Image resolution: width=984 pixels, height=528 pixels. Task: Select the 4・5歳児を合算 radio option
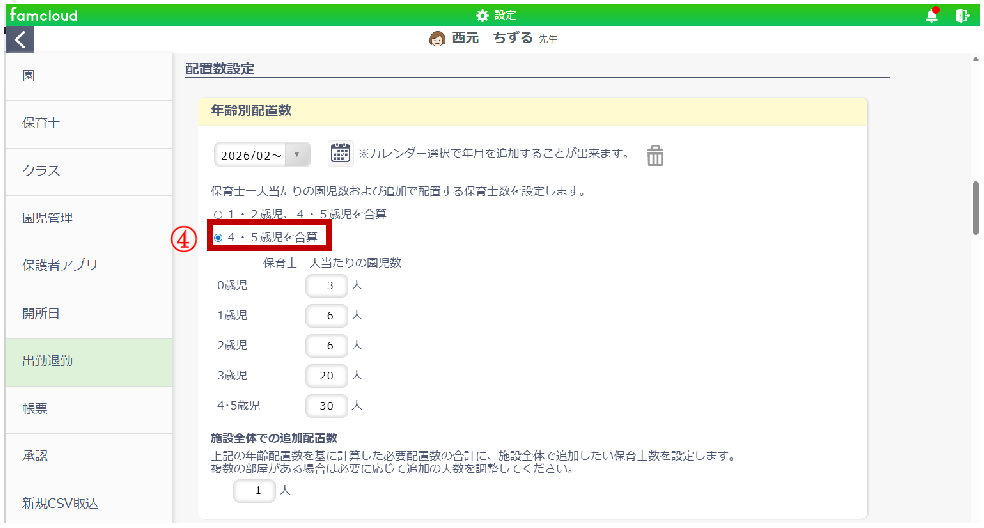coord(219,238)
